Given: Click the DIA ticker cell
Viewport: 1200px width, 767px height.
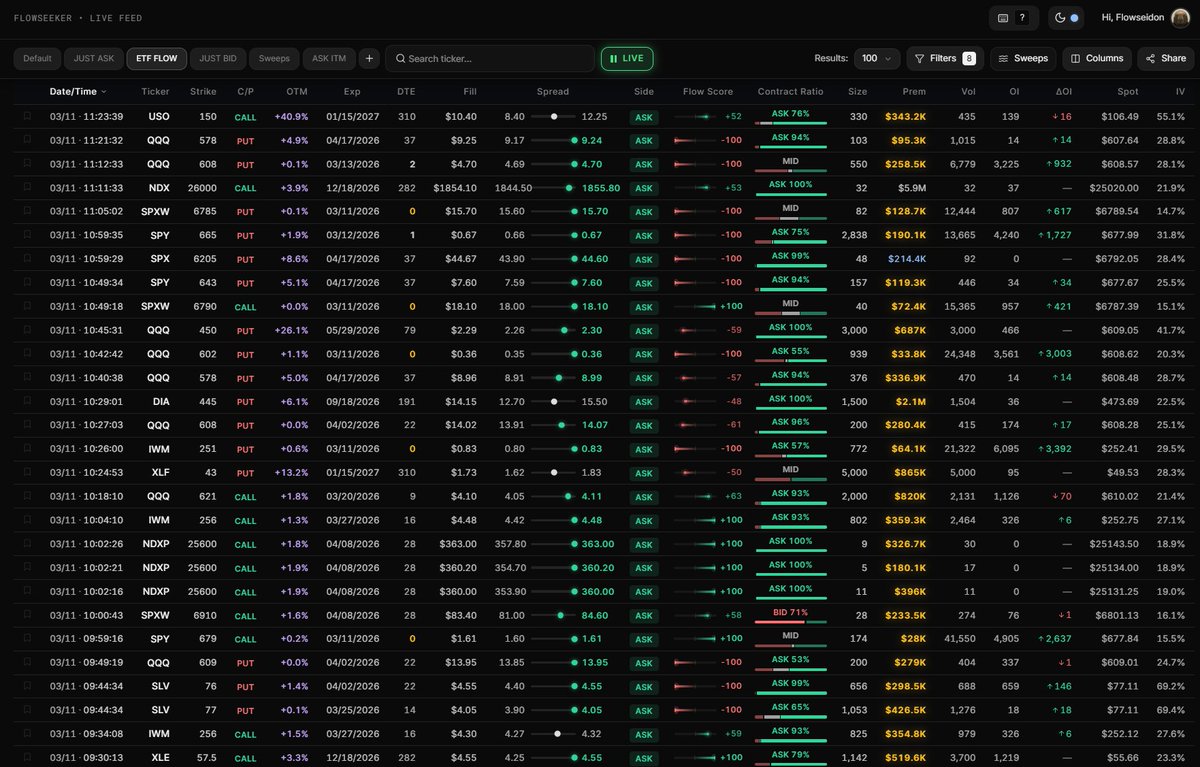Looking at the screenshot, I should point(159,401).
